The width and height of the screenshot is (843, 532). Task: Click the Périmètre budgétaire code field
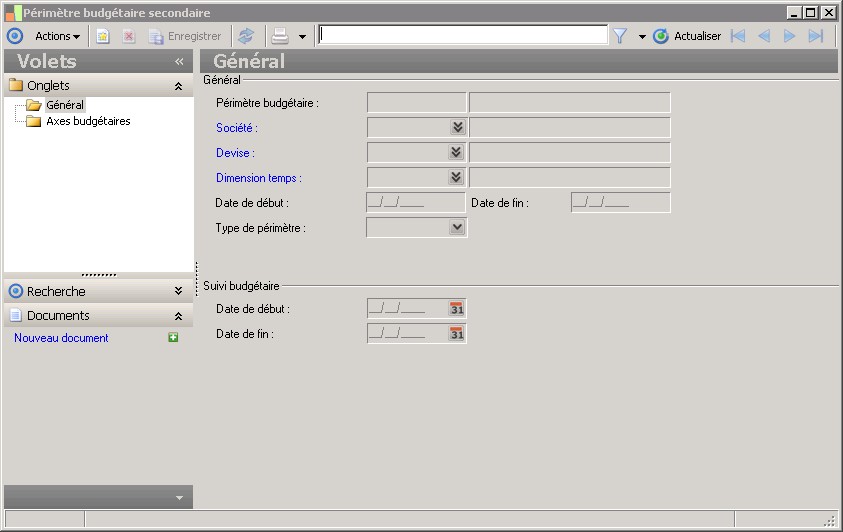point(417,103)
